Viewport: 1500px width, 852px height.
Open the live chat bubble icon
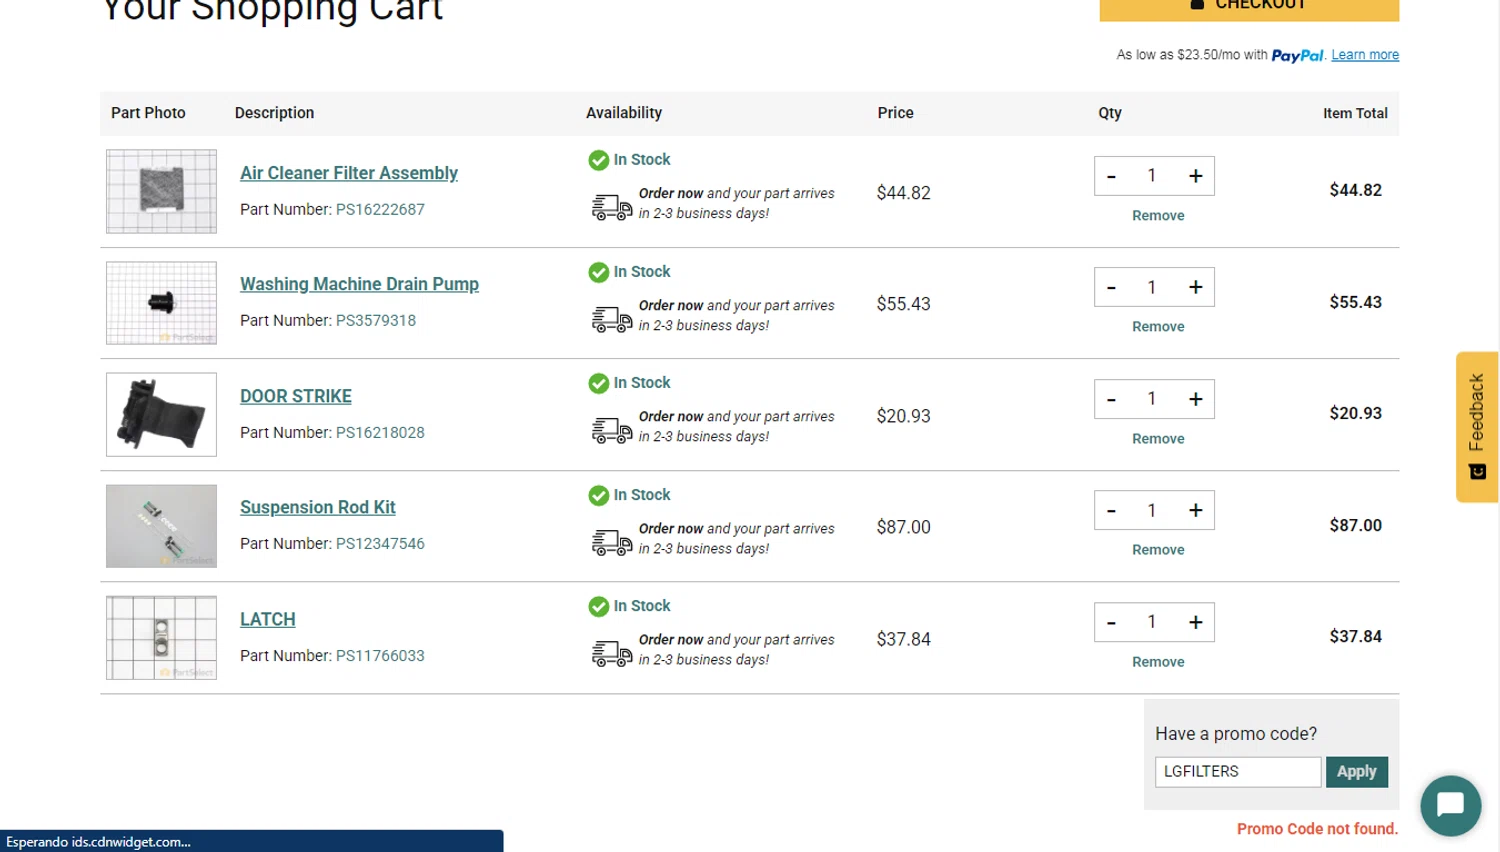[1450, 805]
